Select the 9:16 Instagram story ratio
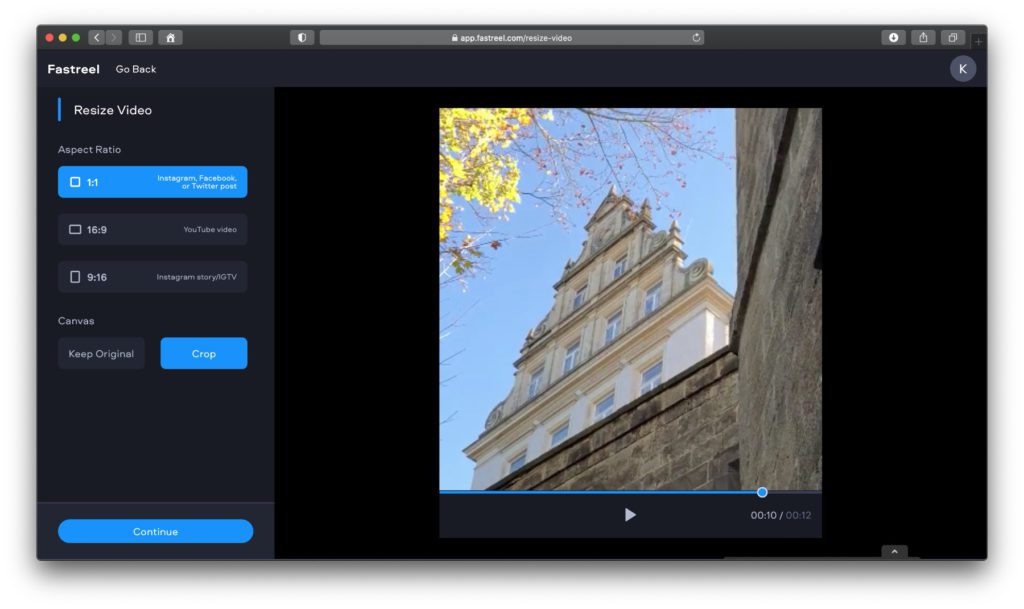The width and height of the screenshot is (1024, 609). pos(152,276)
